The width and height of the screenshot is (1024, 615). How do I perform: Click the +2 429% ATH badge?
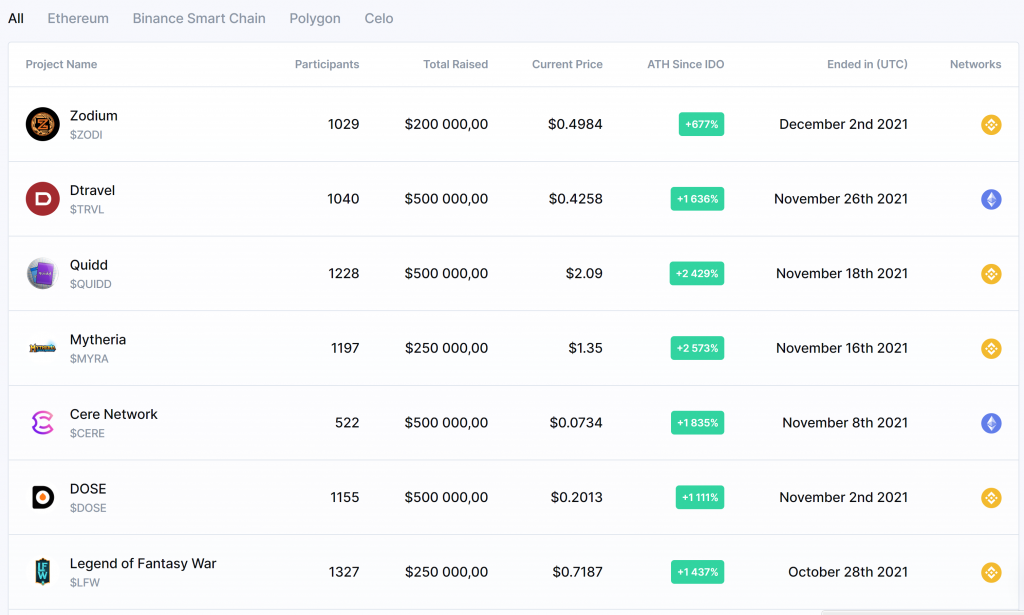[697, 274]
